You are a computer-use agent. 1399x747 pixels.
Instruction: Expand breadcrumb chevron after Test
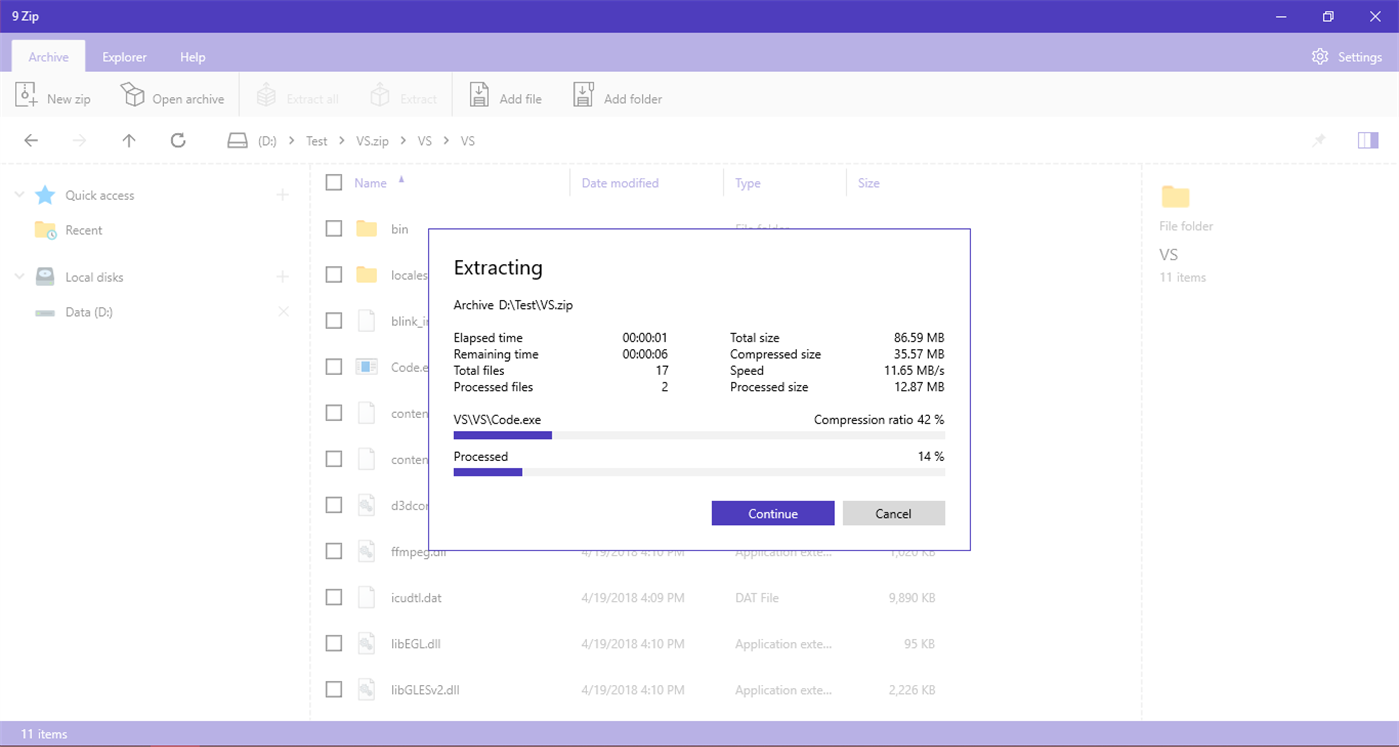coord(342,141)
